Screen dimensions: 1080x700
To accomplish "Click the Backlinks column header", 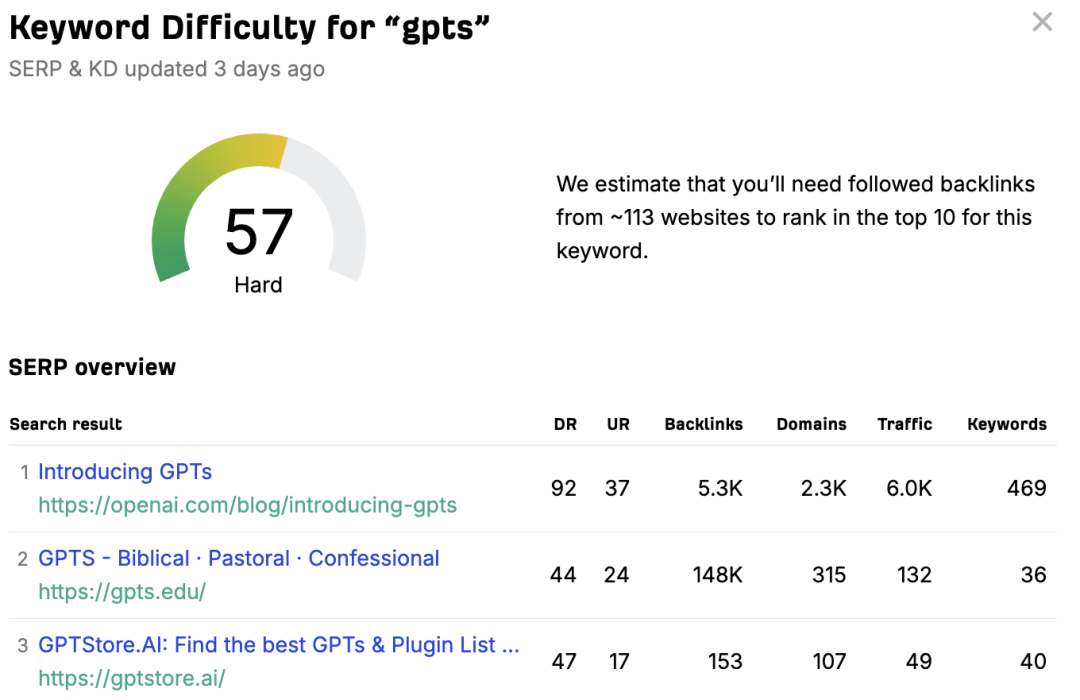I will (703, 424).
